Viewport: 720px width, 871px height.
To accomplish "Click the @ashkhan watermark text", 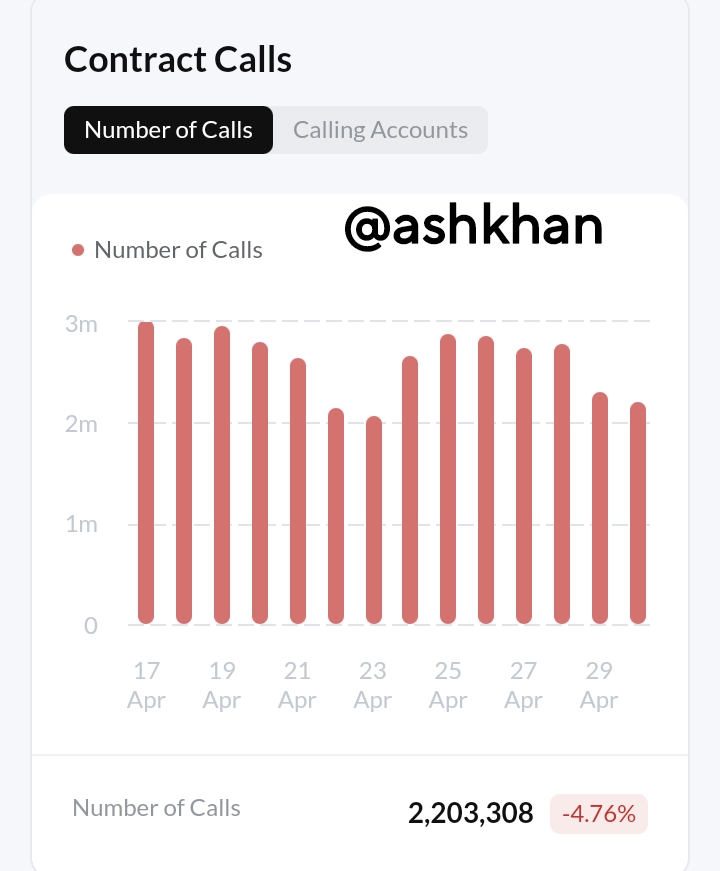I will pos(473,227).
